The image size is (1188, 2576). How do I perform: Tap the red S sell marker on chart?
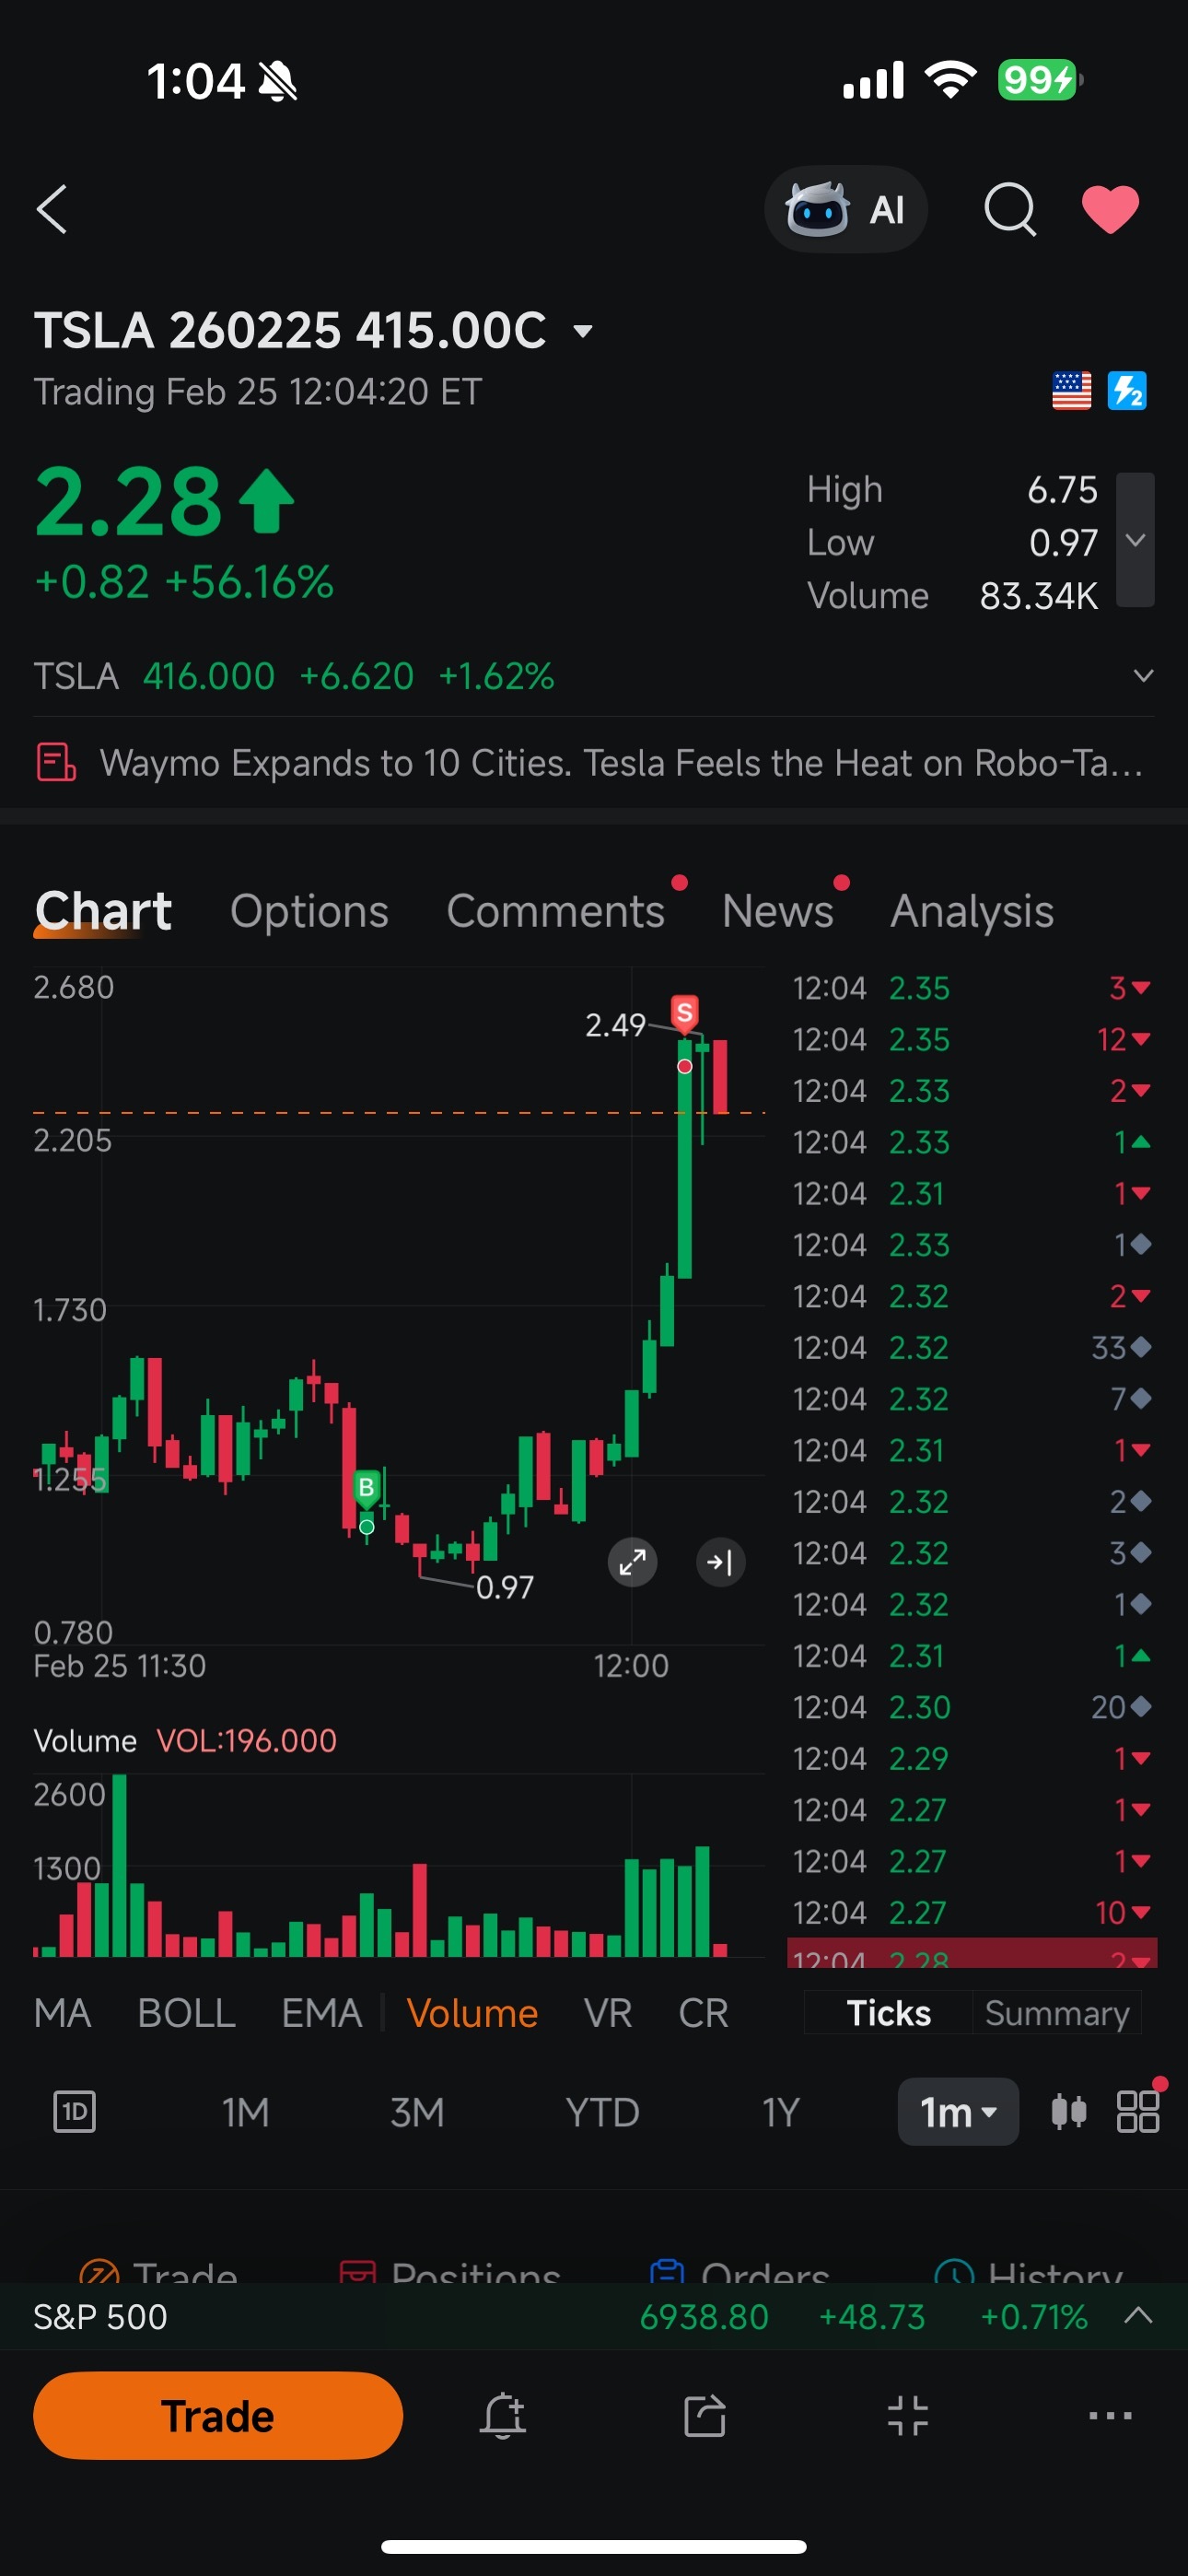click(x=684, y=1013)
